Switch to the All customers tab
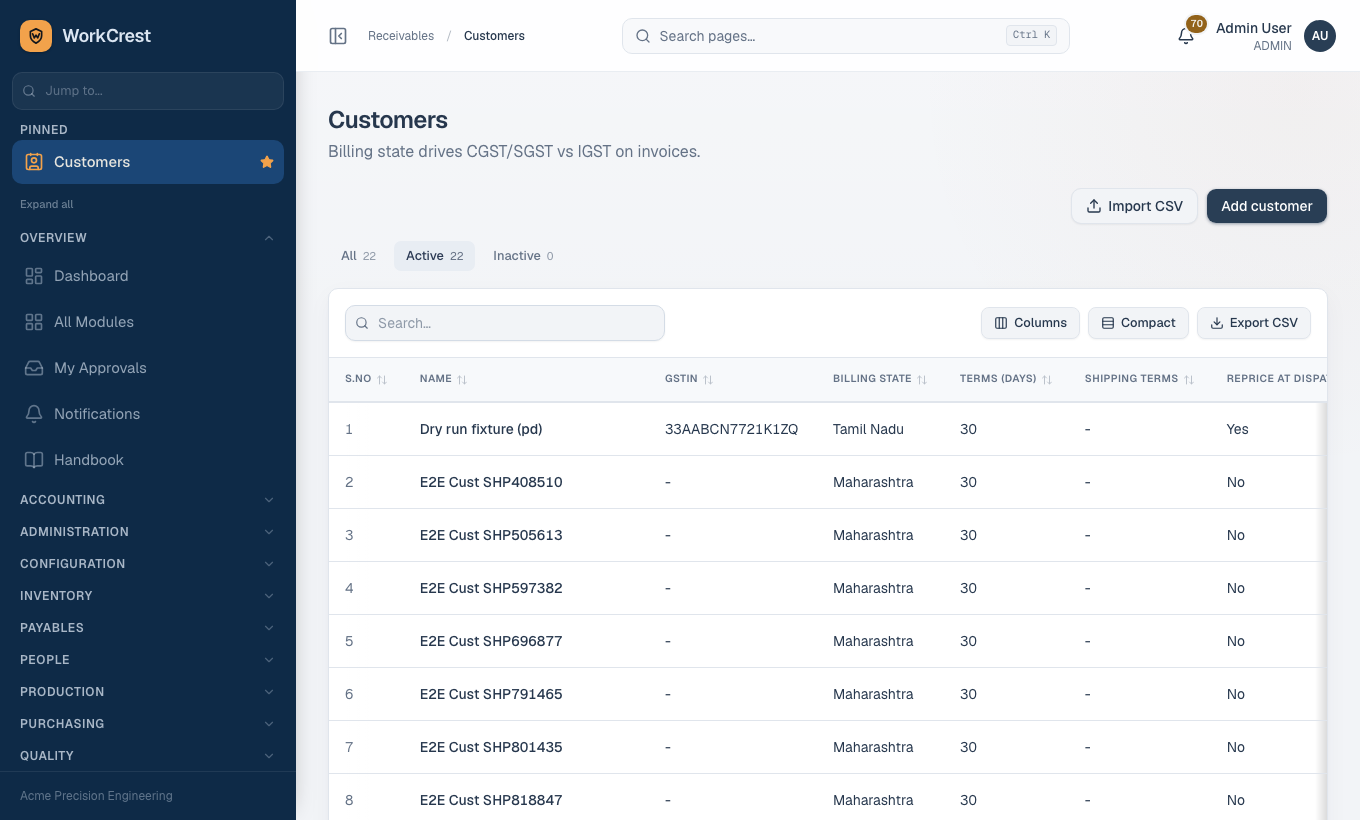Viewport: 1360px width, 820px height. tap(358, 256)
